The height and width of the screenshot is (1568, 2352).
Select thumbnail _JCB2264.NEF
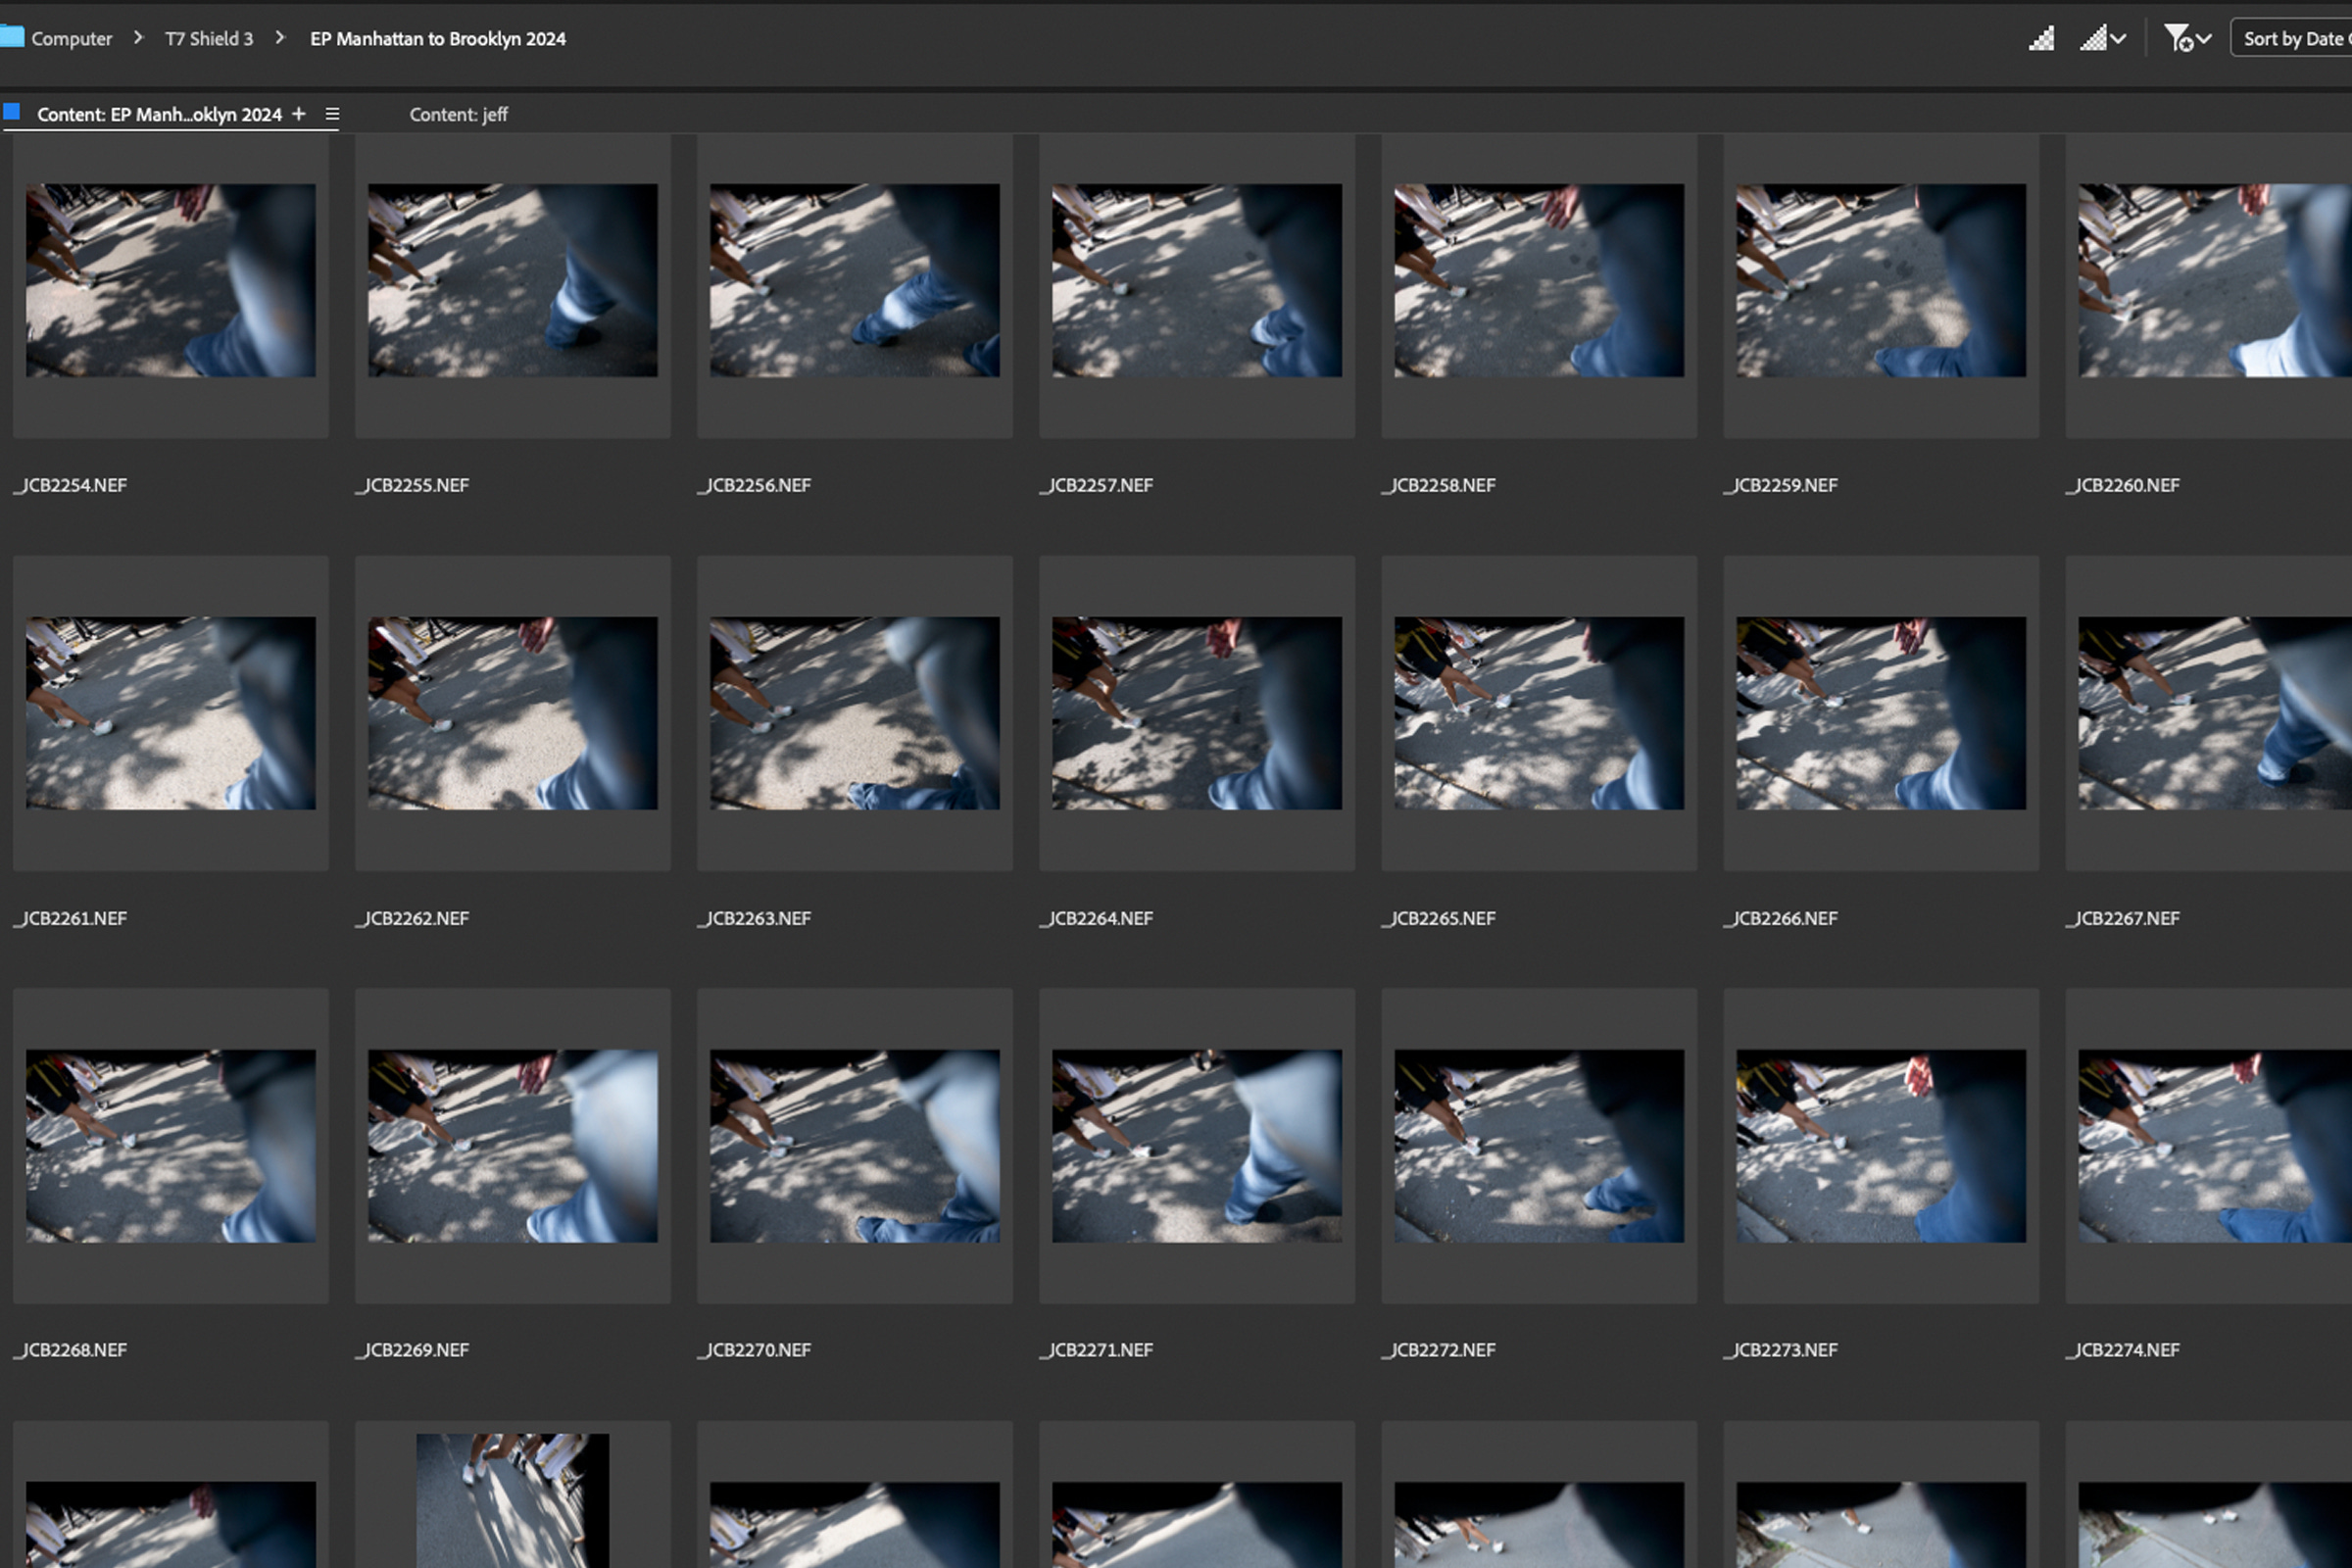pos(1196,713)
